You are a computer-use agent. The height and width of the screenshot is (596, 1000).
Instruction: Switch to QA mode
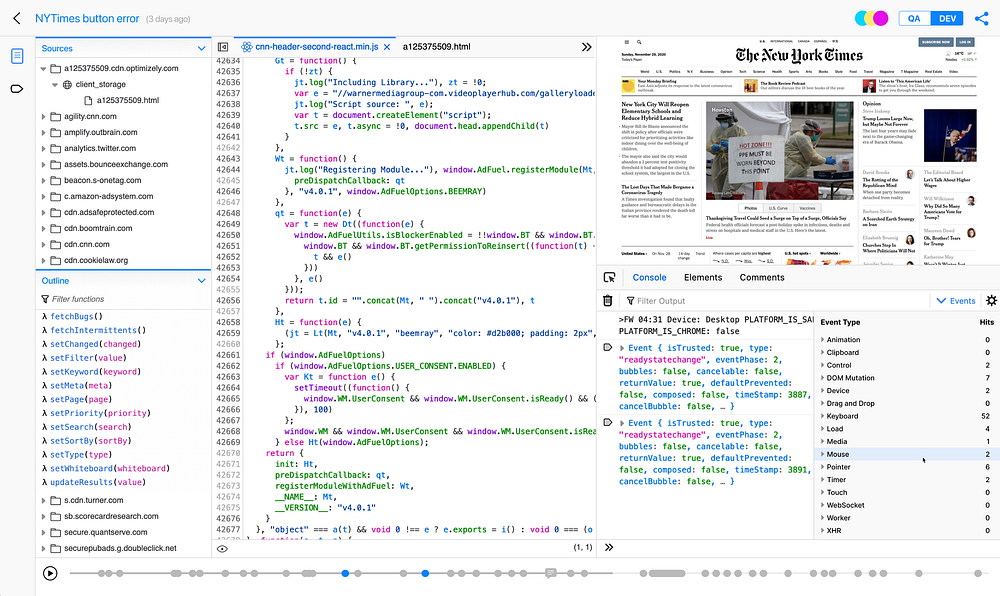[913, 18]
